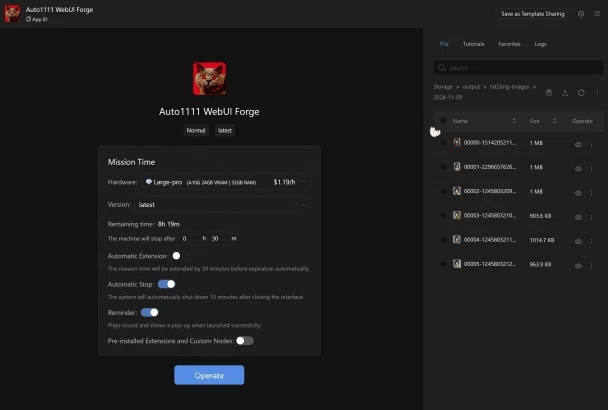Click the image file icon of 00000-1514205211
The height and width of the screenshot is (410, 608).
pos(457,142)
